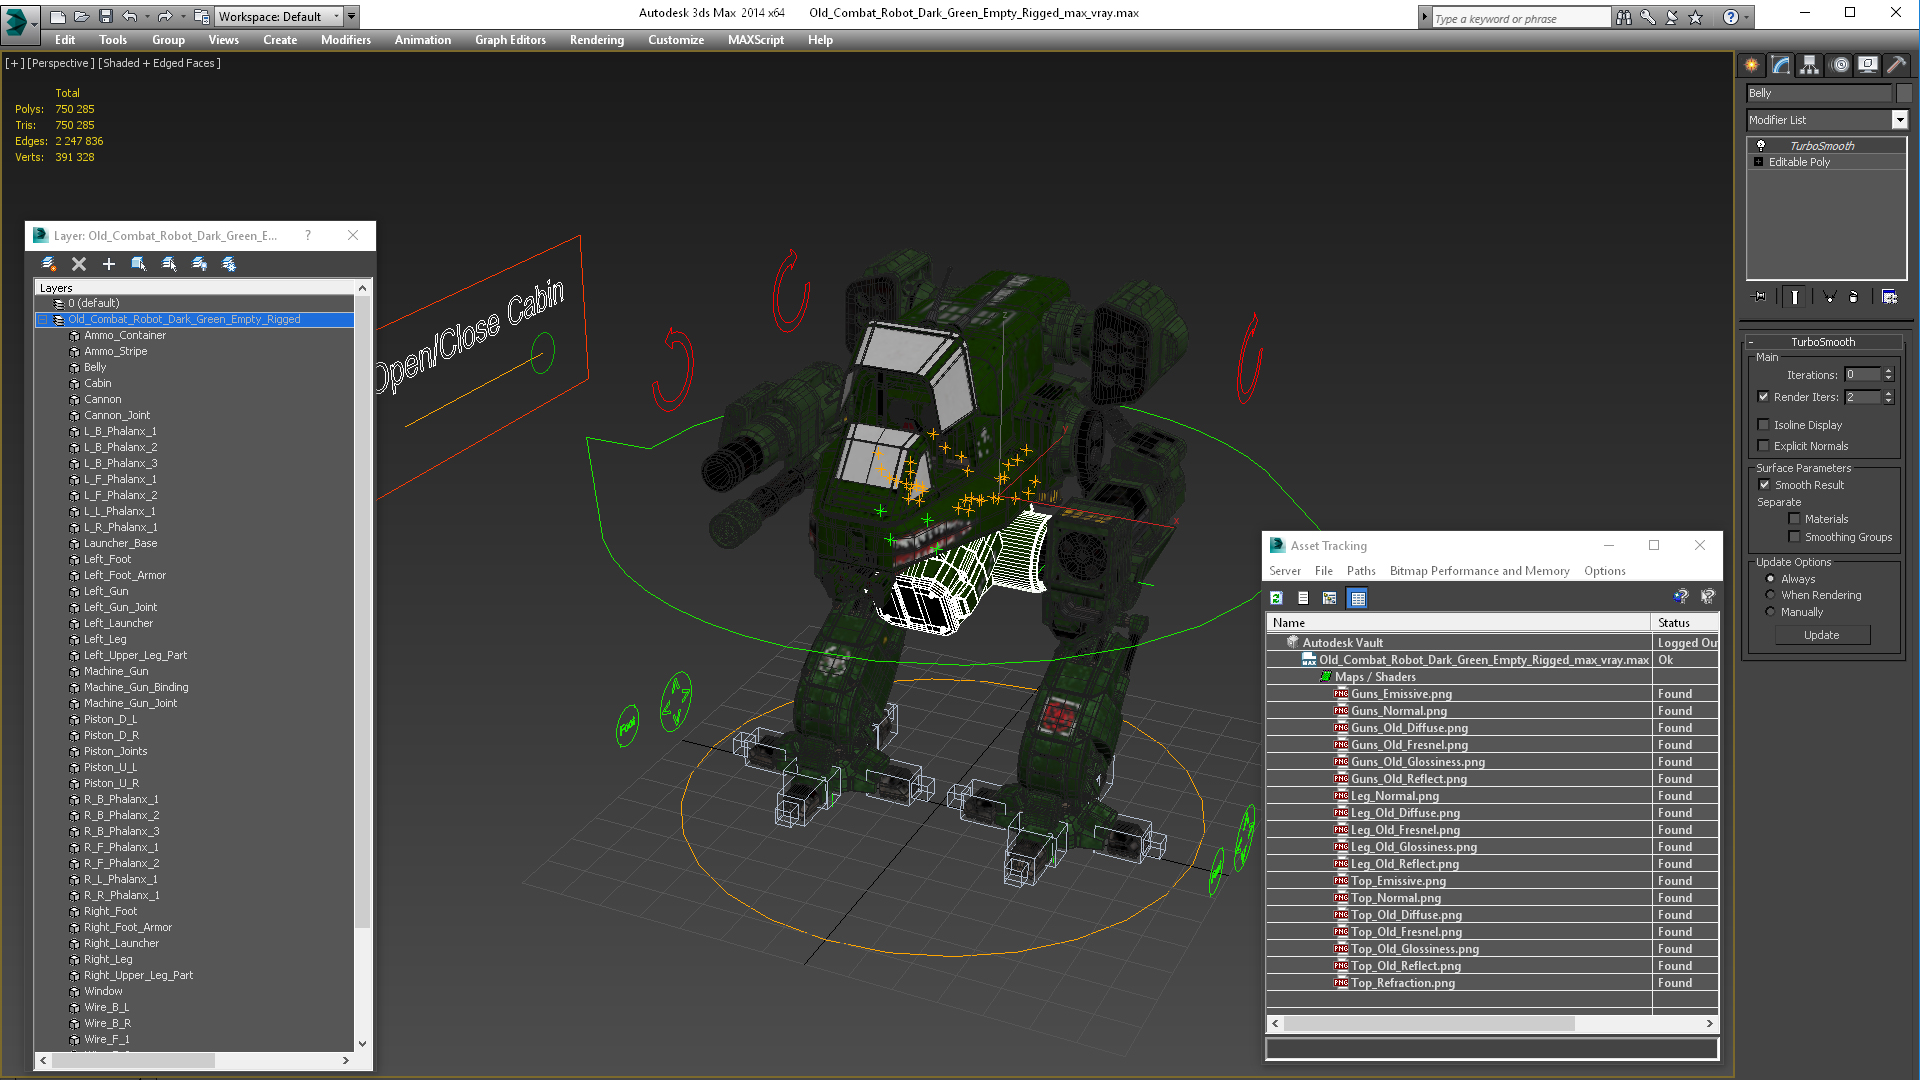Click Tree View icon in Asset Tracking
The height and width of the screenshot is (1080, 1920).
click(x=1330, y=598)
